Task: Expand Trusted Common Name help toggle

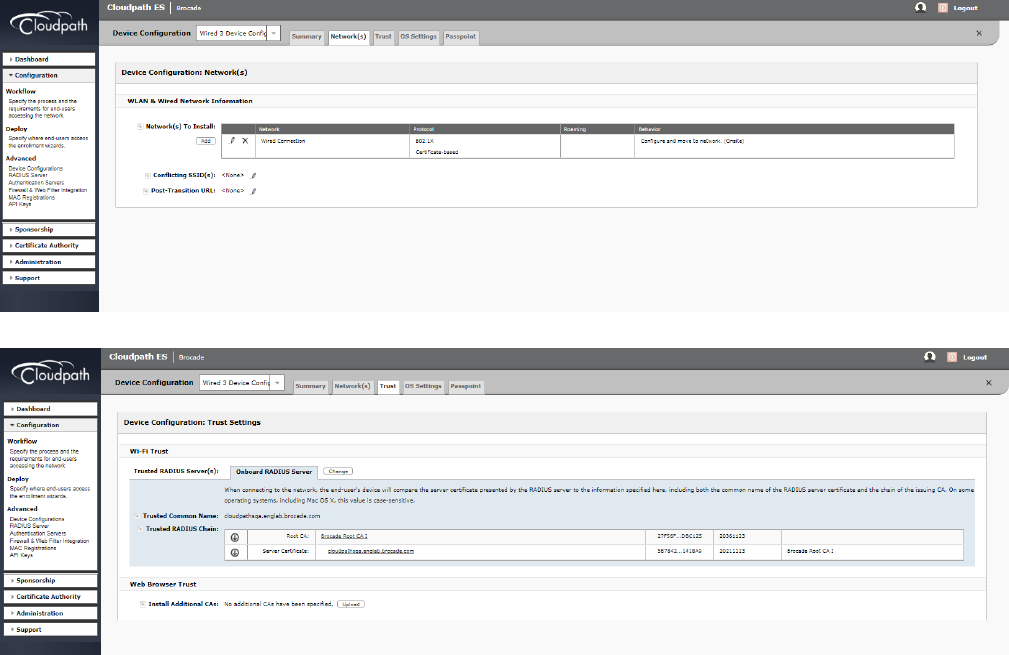Action: point(138,516)
